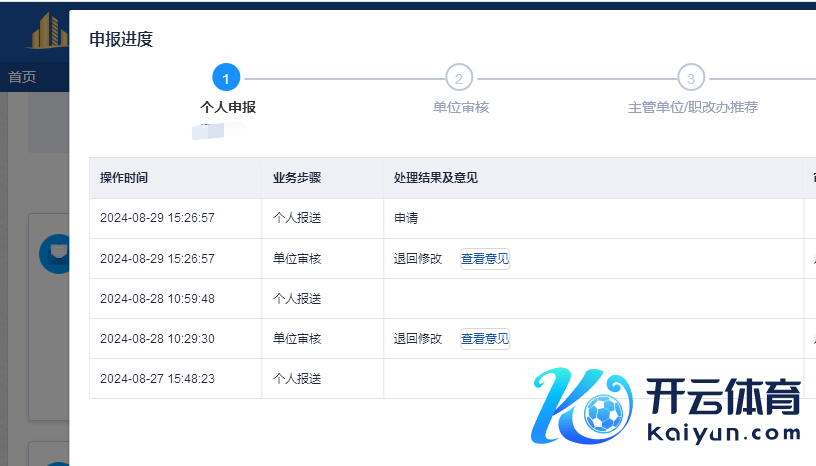Screen dimensions: 816x466
Task: Select the 主管单位/职改办推荐 step label
Action: coord(692,107)
